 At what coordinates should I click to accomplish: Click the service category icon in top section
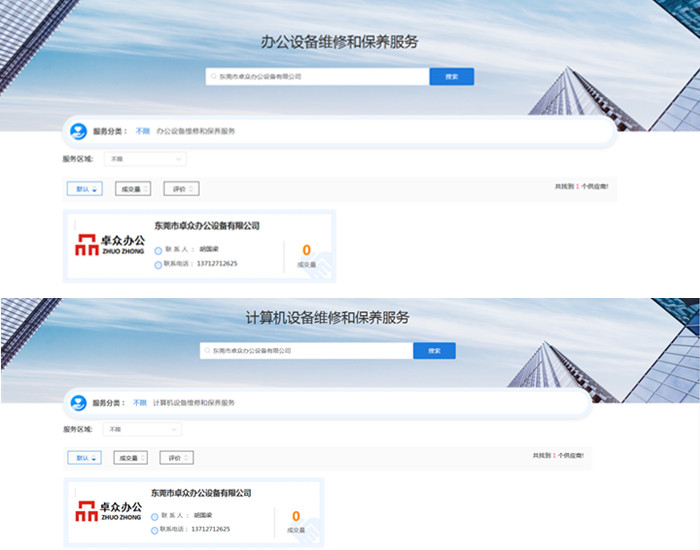tap(78, 131)
